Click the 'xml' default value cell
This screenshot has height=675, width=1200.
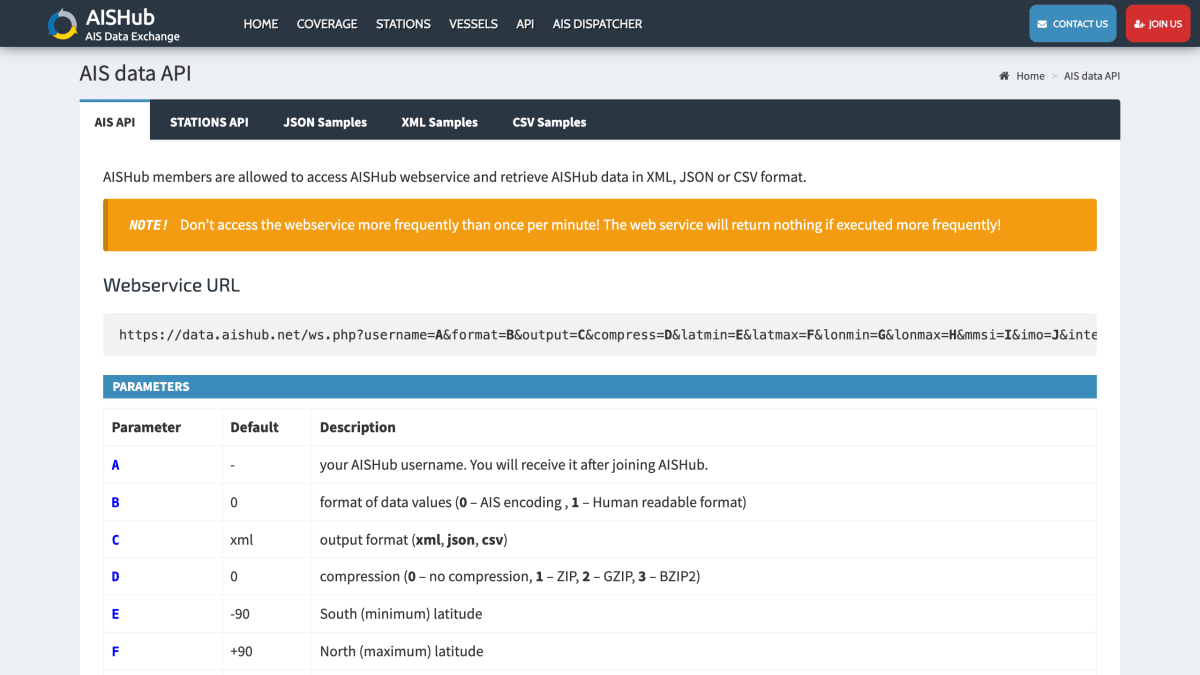267,540
